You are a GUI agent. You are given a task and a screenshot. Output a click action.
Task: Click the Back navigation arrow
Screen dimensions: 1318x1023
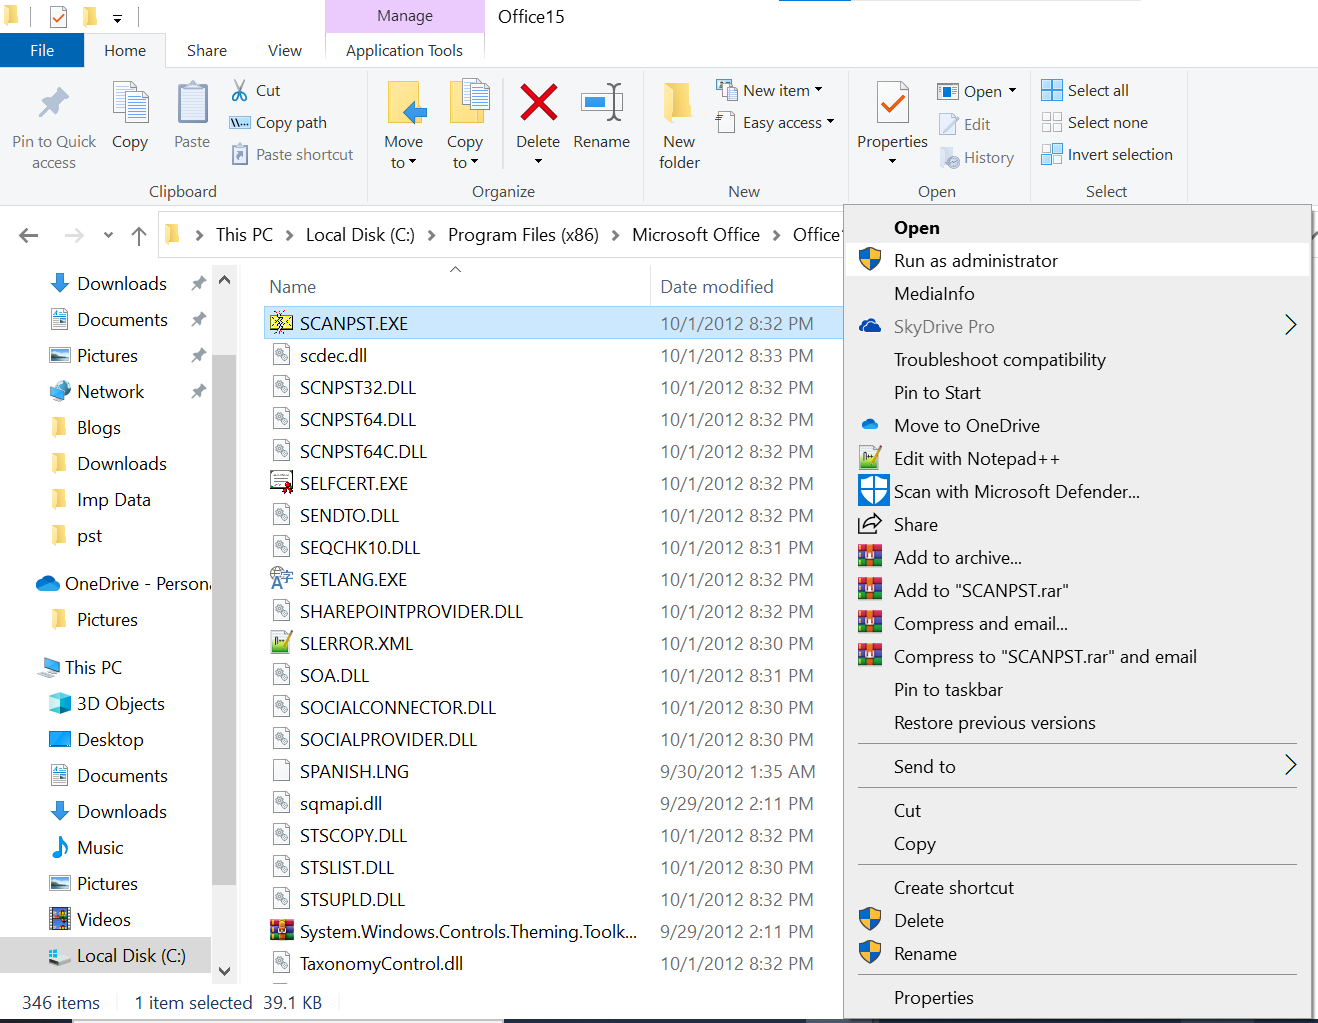pyautogui.click(x=29, y=235)
